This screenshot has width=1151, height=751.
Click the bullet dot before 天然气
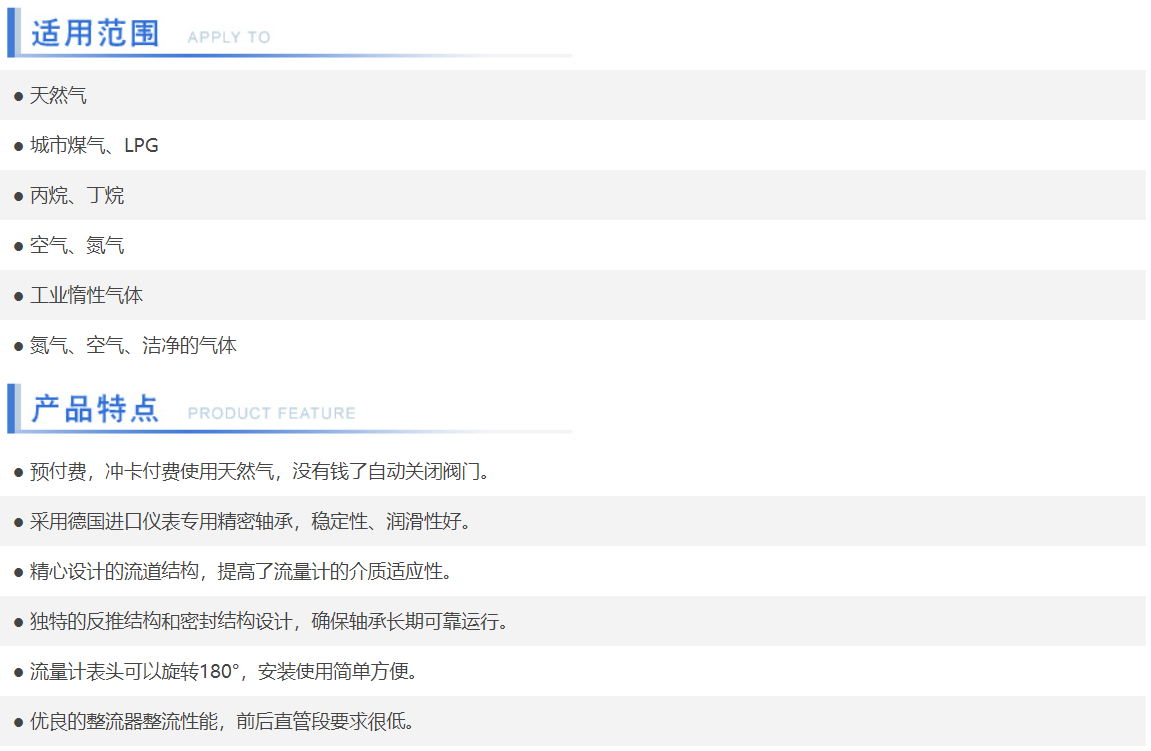tap(18, 97)
